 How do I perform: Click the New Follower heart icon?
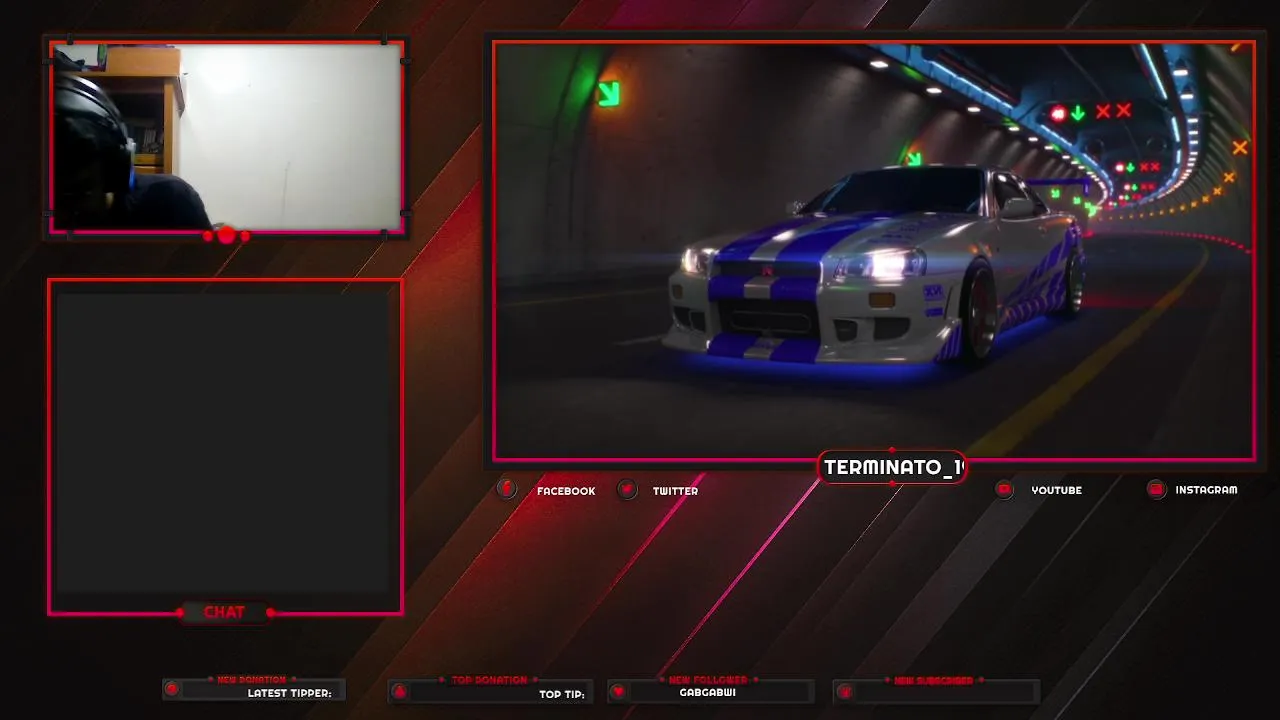click(618, 691)
